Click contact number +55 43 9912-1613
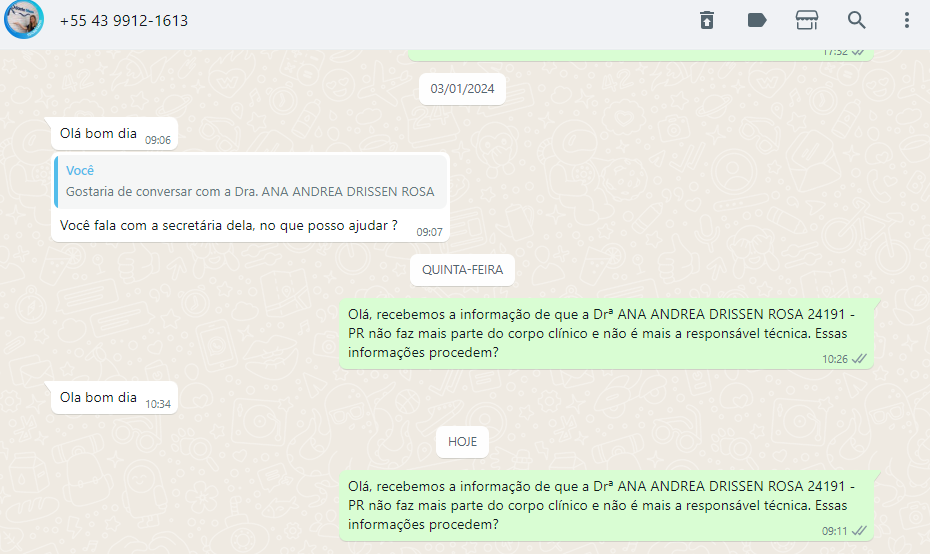The image size is (930, 554). pyautogui.click(x=124, y=21)
